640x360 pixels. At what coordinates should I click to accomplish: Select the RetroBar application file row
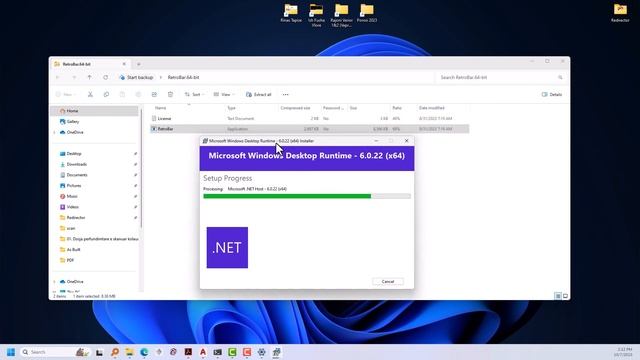[x=309, y=129]
